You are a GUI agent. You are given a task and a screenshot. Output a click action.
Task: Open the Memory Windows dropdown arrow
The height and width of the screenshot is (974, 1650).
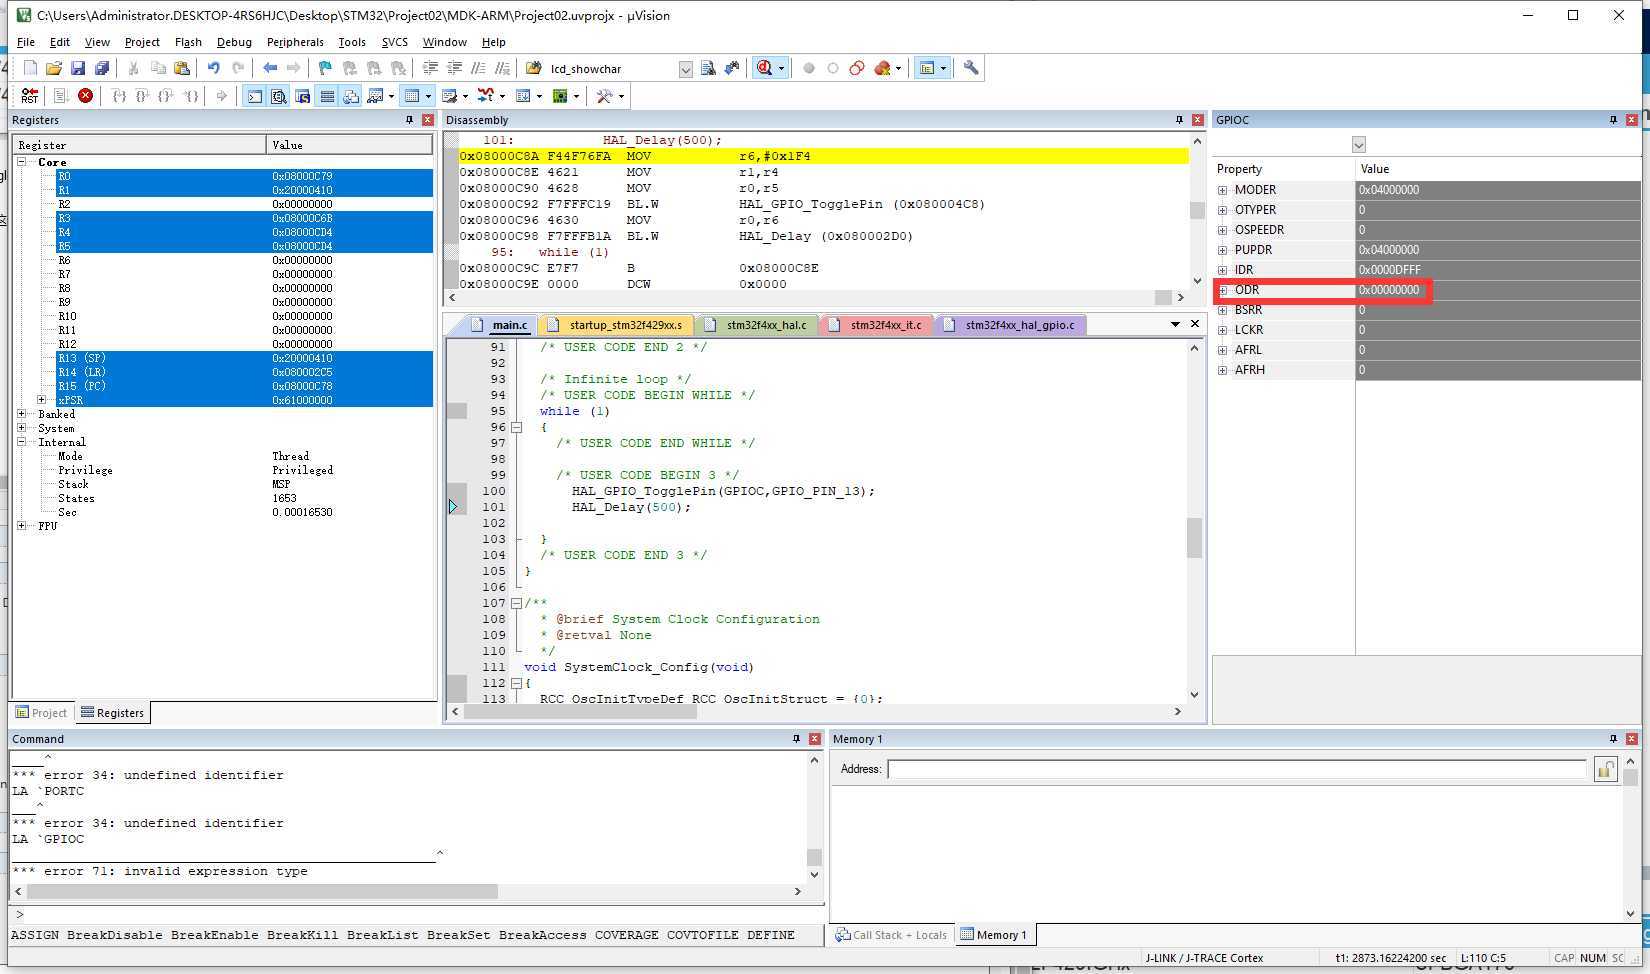(x=428, y=96)
